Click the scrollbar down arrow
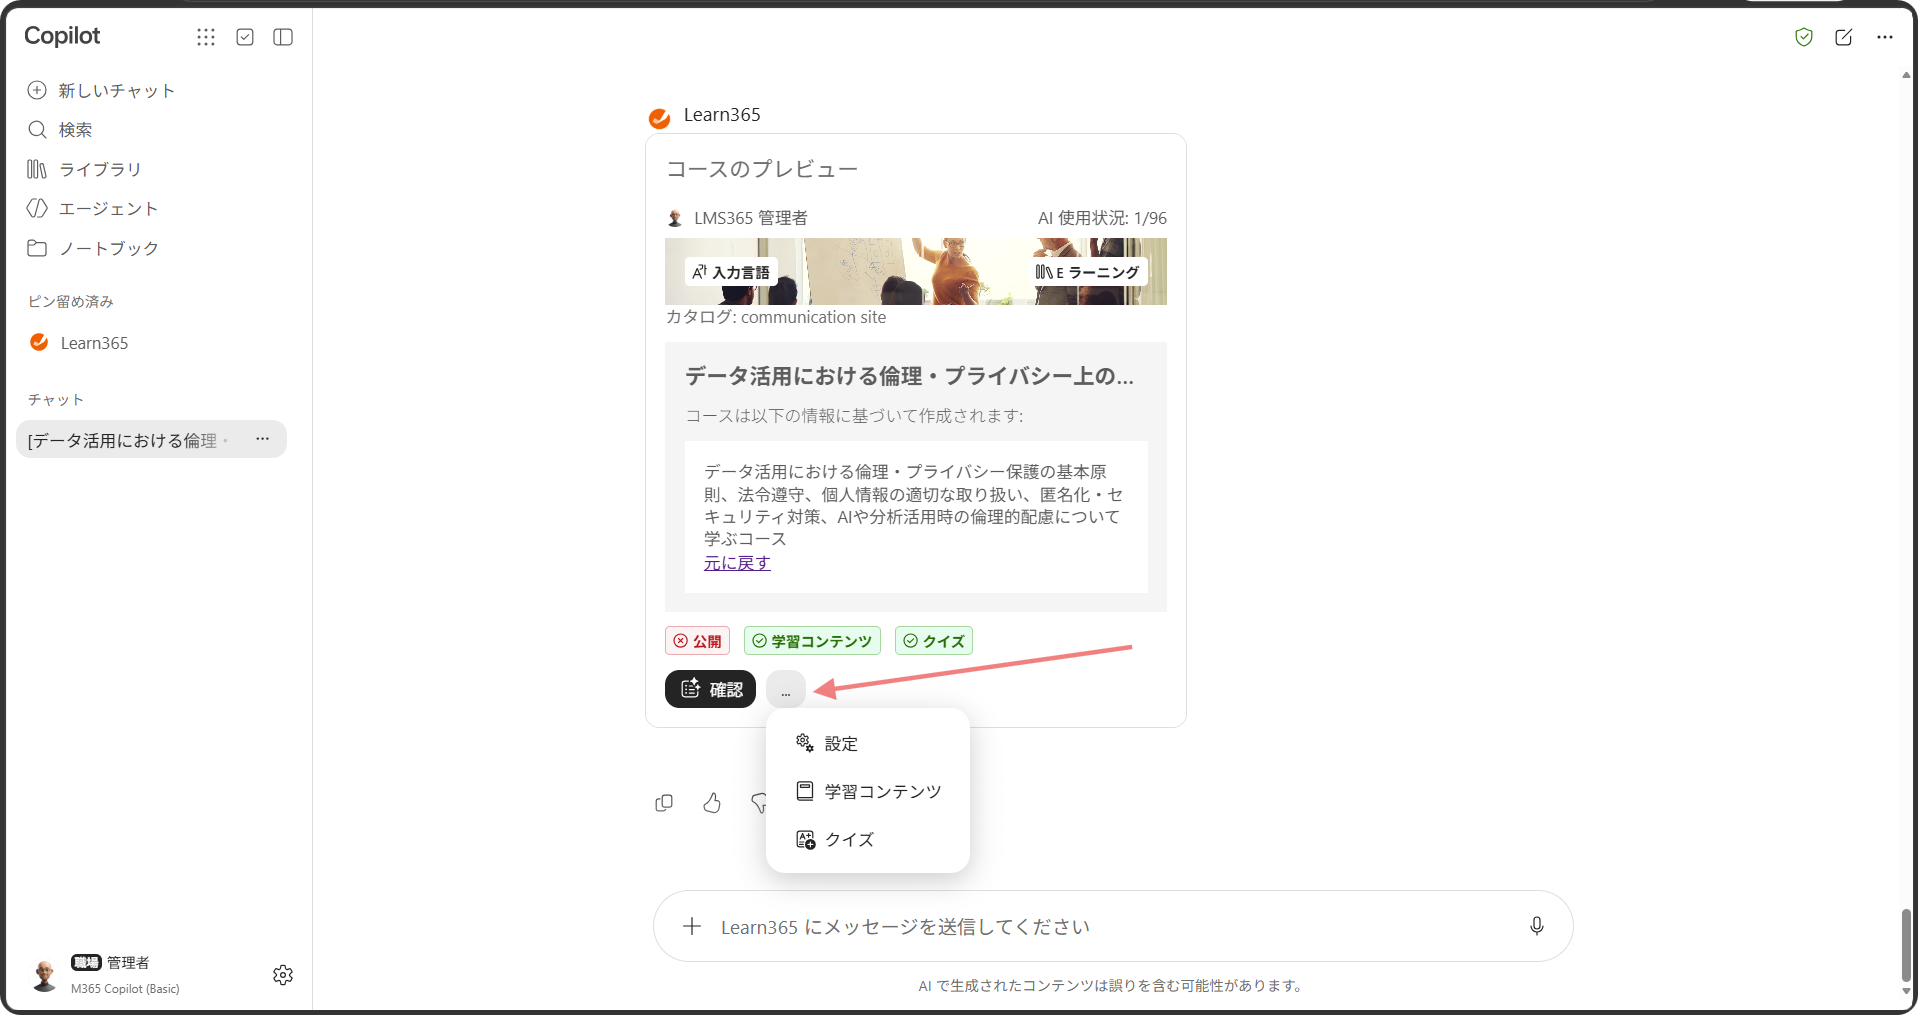 click(x=1906, y=992)
